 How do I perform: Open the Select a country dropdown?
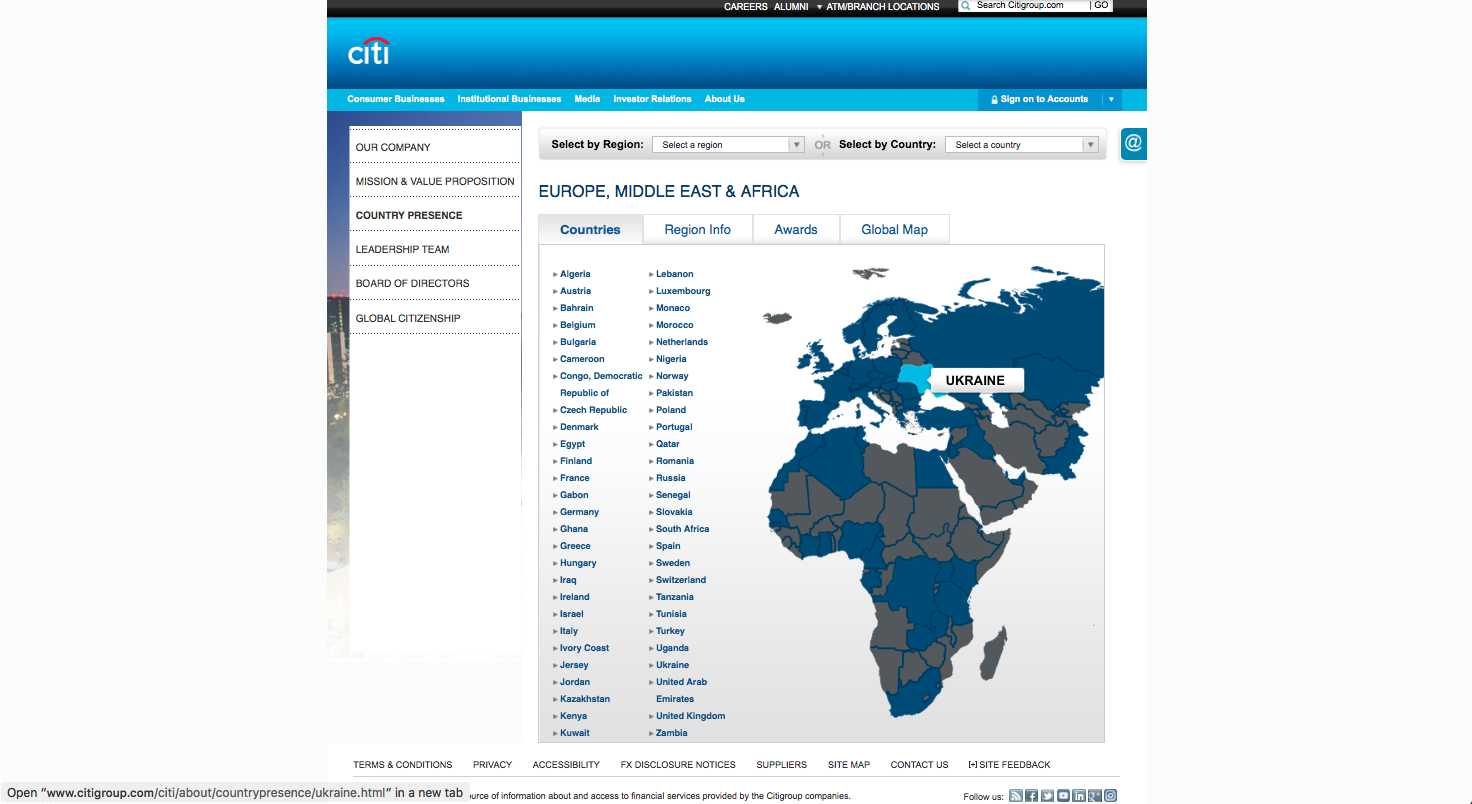point(1022,145)
